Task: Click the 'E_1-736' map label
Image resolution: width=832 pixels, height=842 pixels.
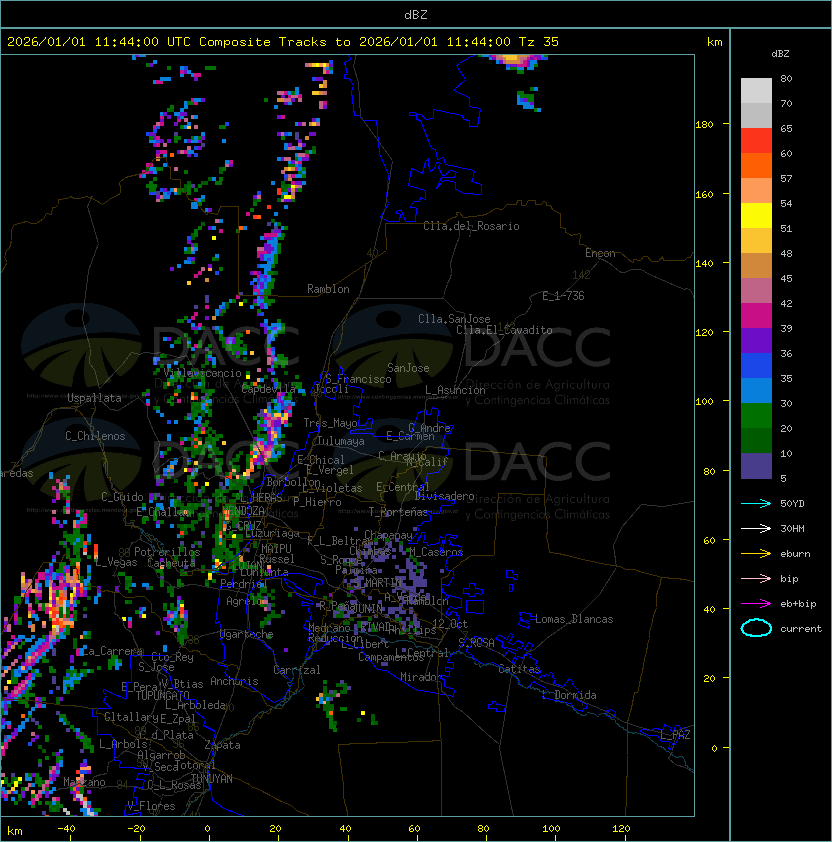Action: click(x=563, y=296)
